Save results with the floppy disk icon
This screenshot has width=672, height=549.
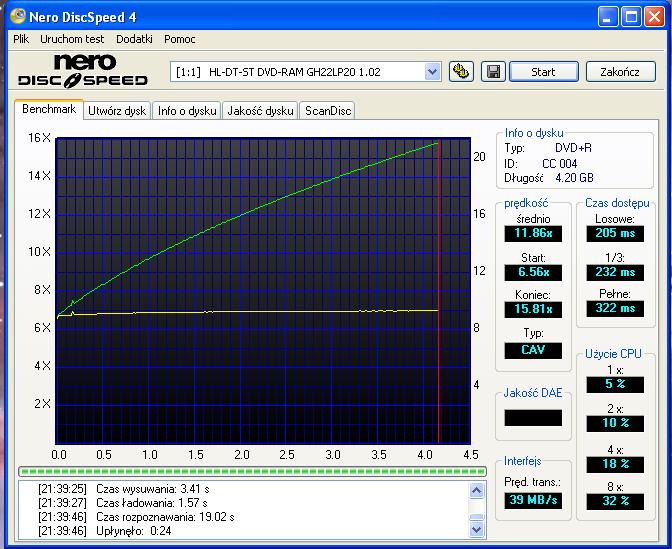pyautogui.click(x=493, y=72)
